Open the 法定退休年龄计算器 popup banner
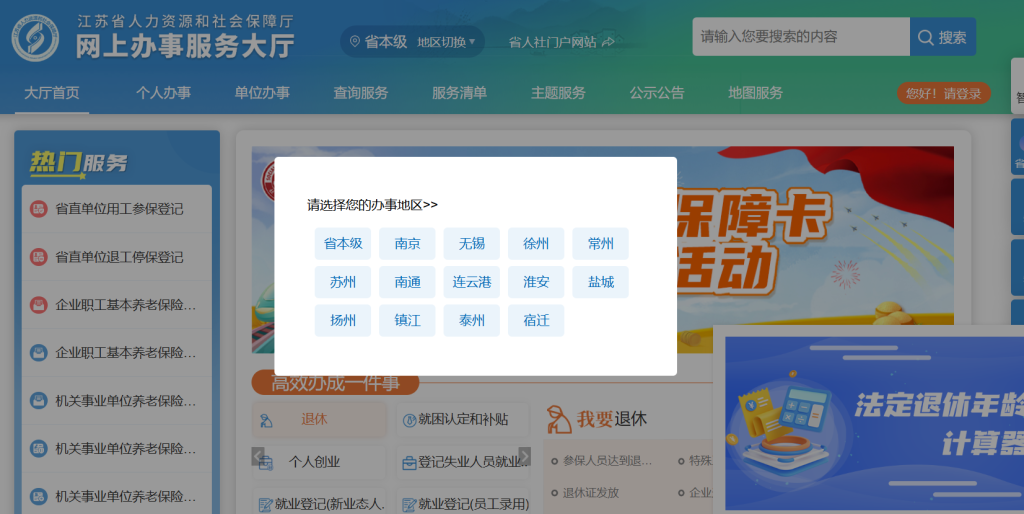 [874, 423]
